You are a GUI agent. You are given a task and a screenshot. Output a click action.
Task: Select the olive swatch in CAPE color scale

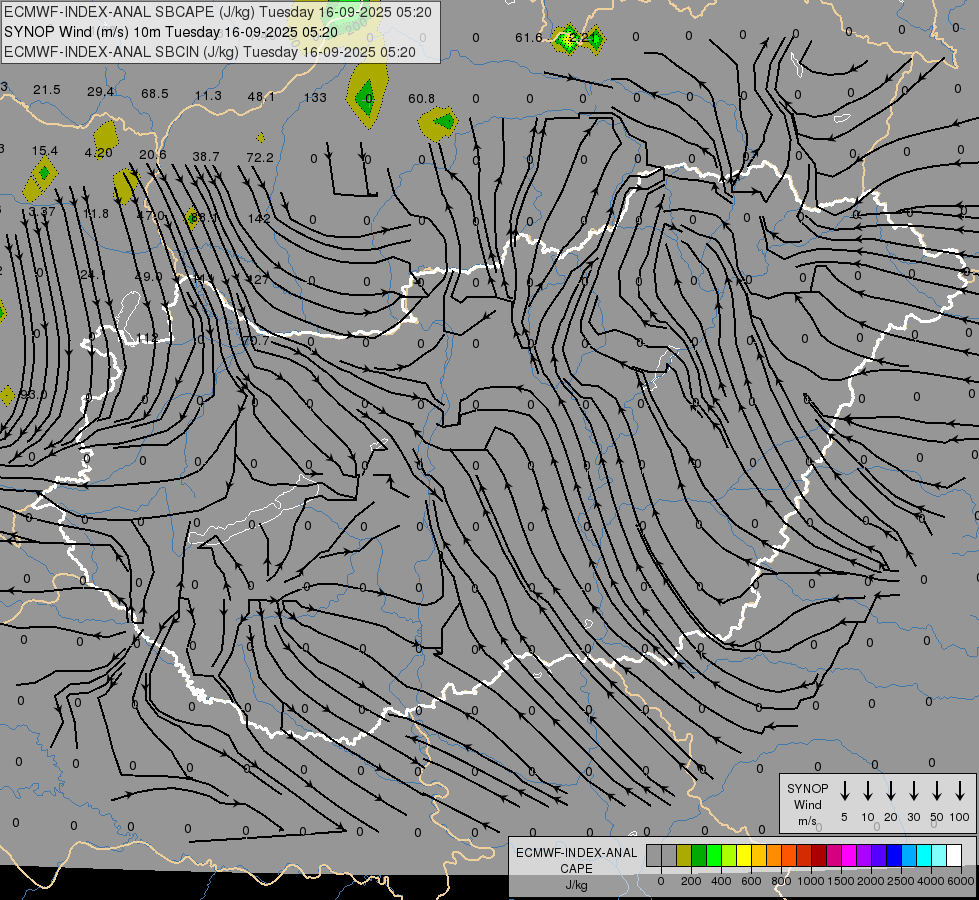click(x=684, y=856)
